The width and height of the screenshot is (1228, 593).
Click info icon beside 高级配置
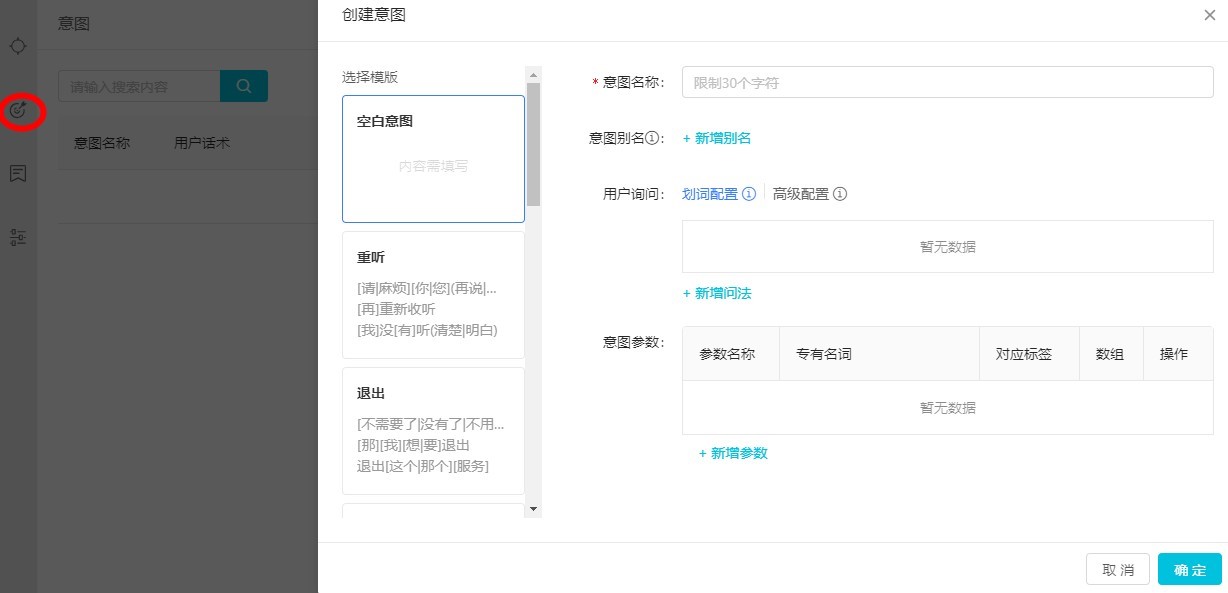coord(840,194)
